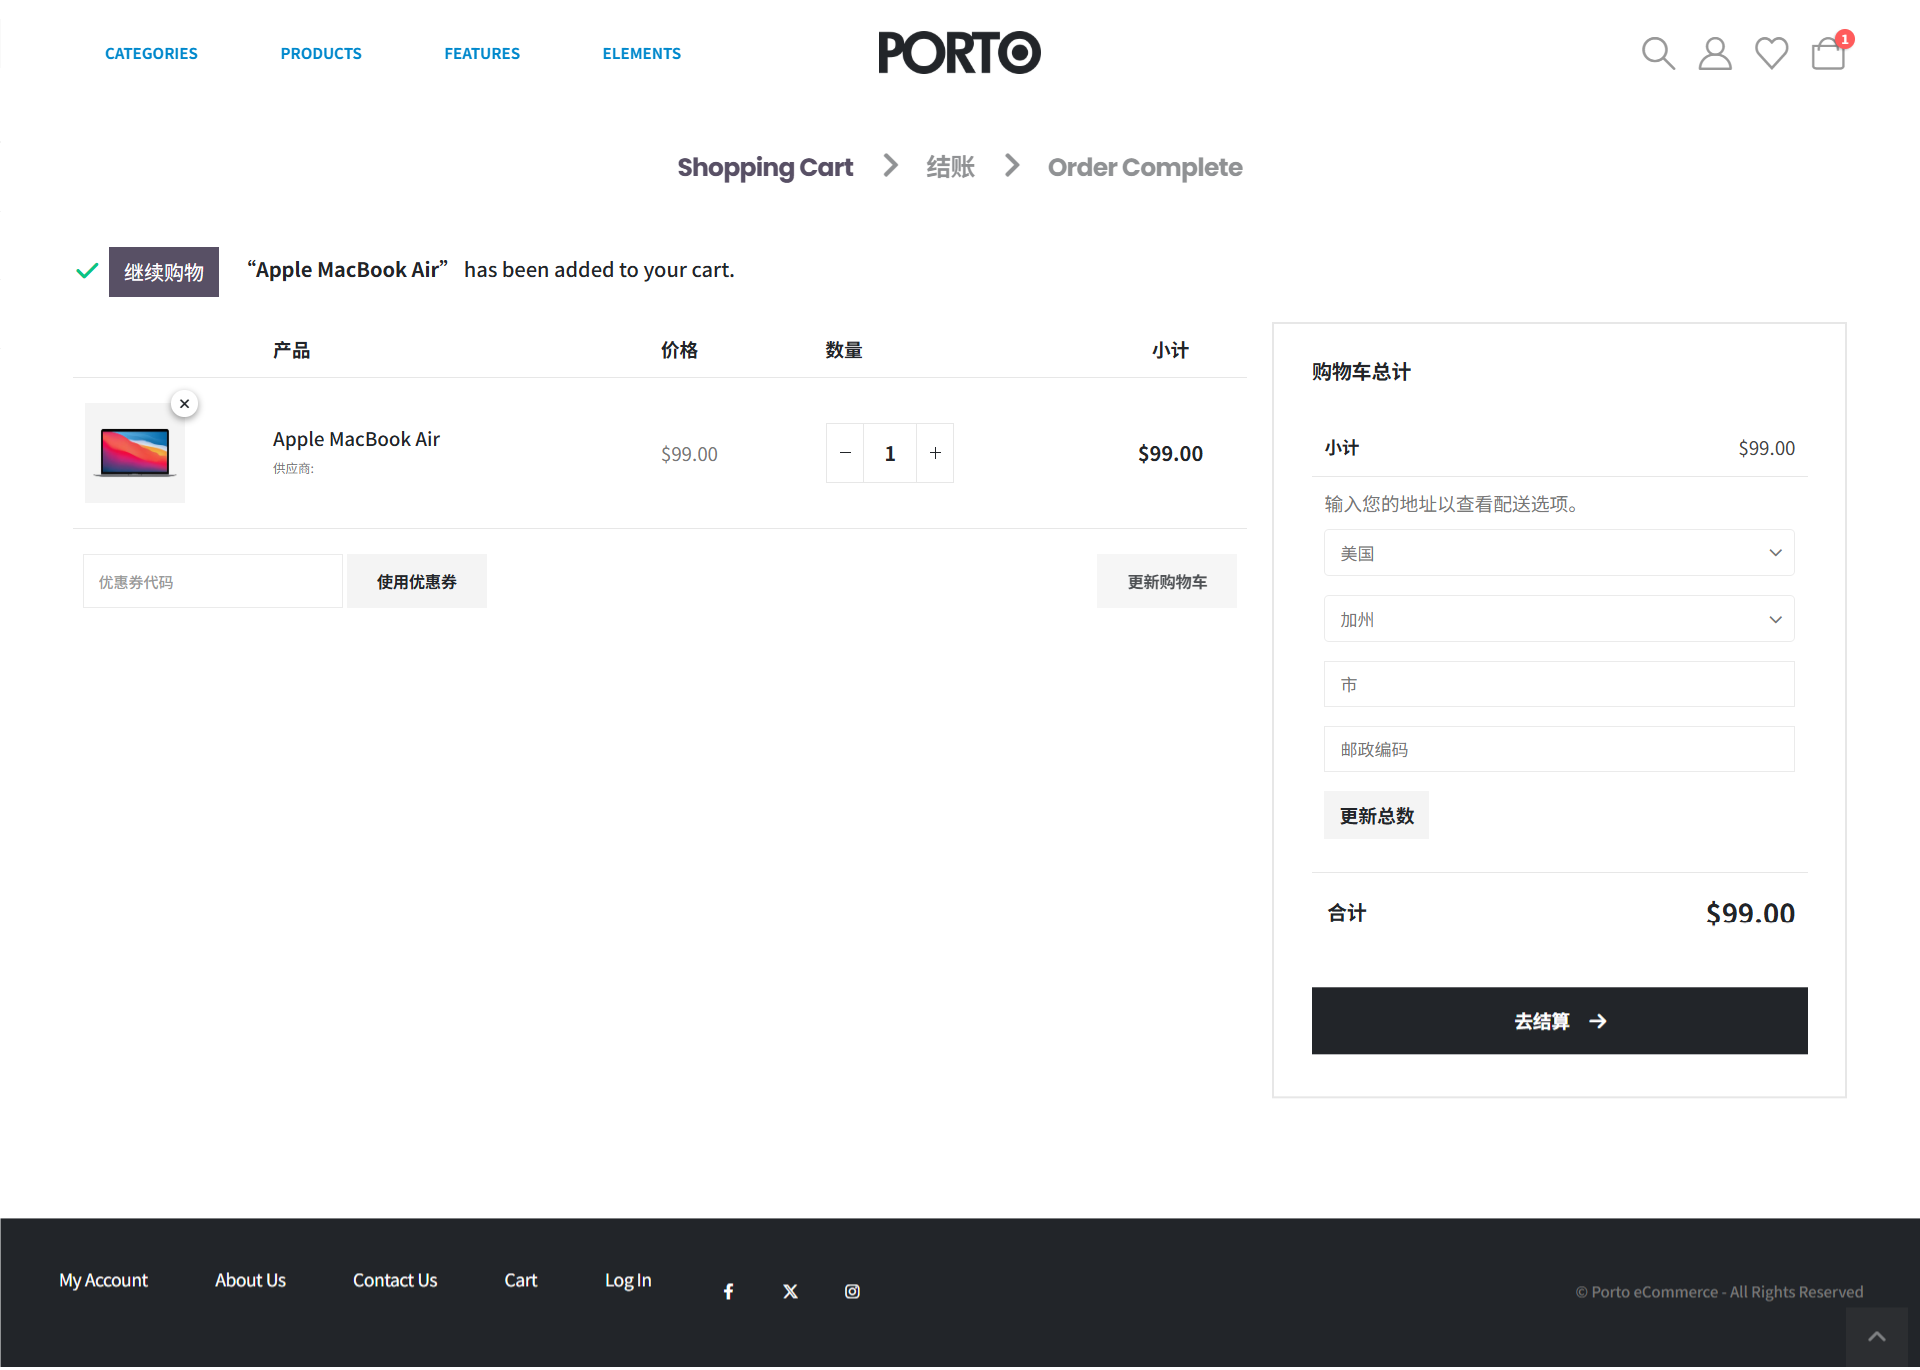Viewport: 1920px width, 1370px height.
Task: Open the wishlist heart icon
Action: (1771, 53)
